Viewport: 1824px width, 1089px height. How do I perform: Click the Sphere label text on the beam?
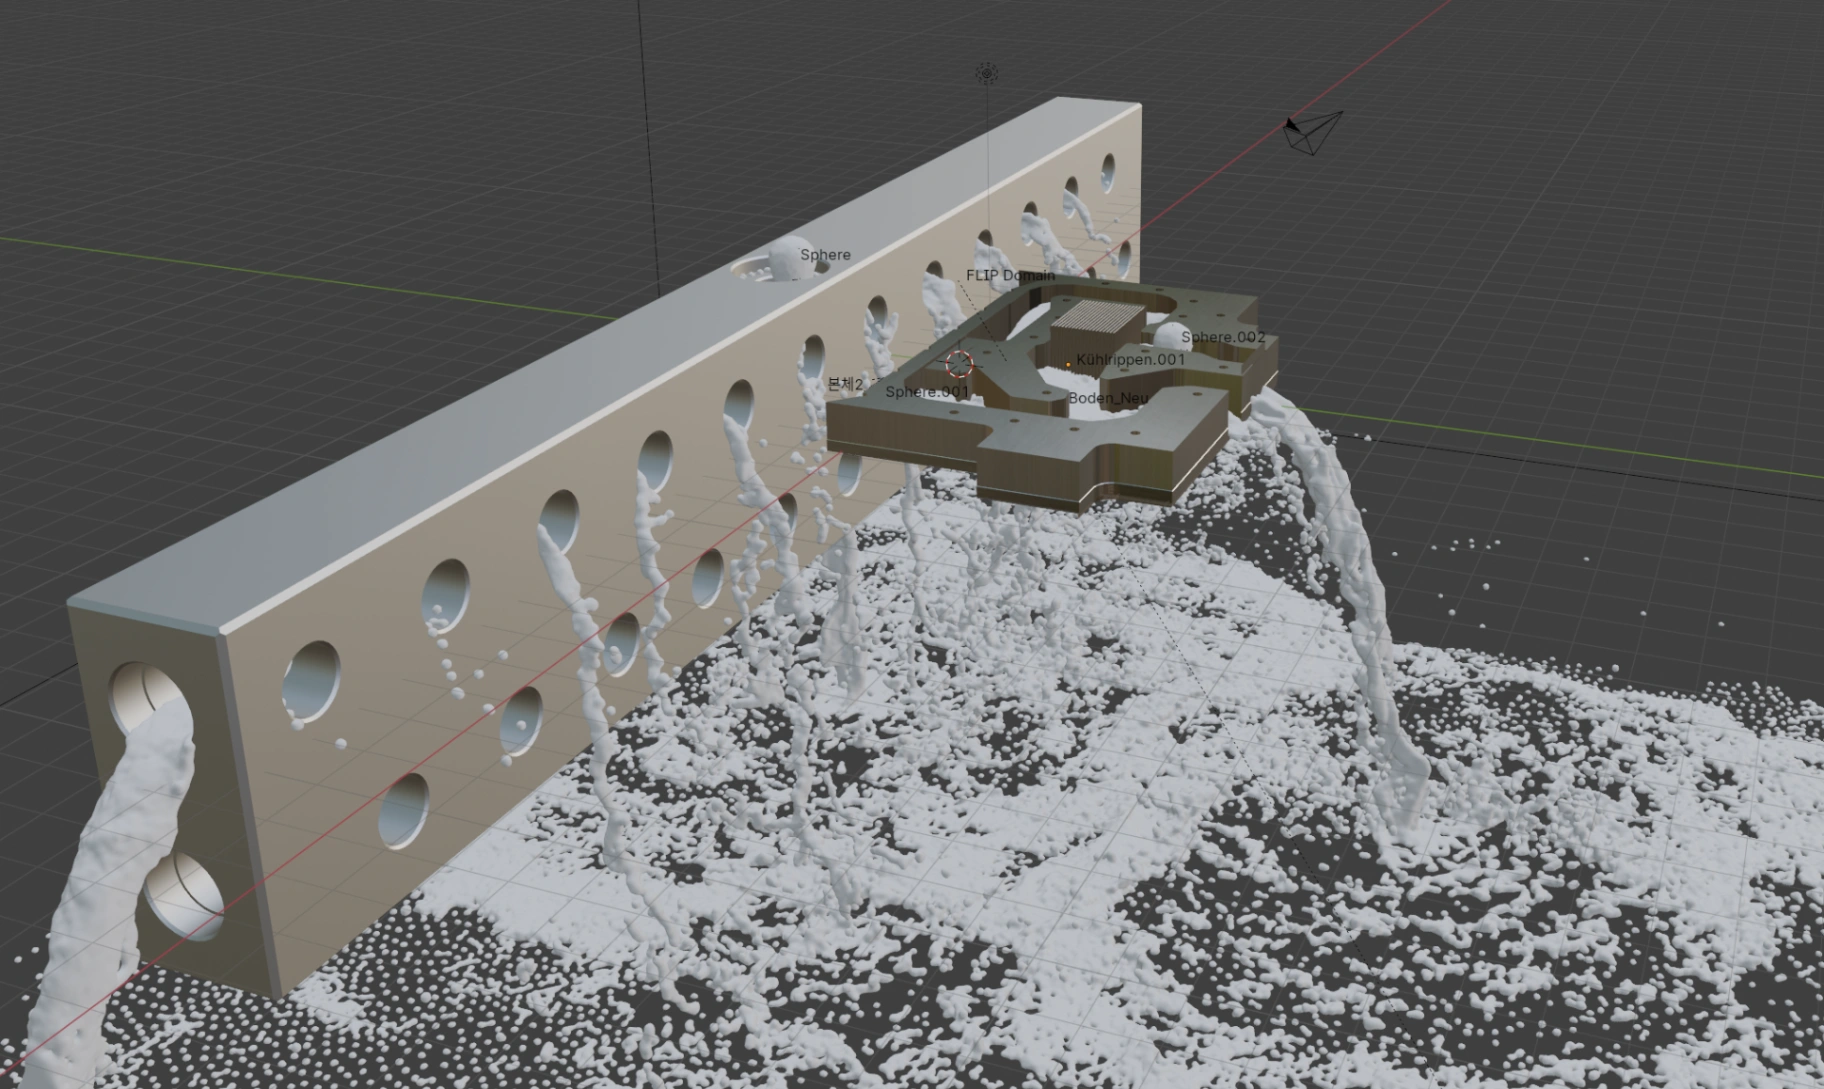825,255
